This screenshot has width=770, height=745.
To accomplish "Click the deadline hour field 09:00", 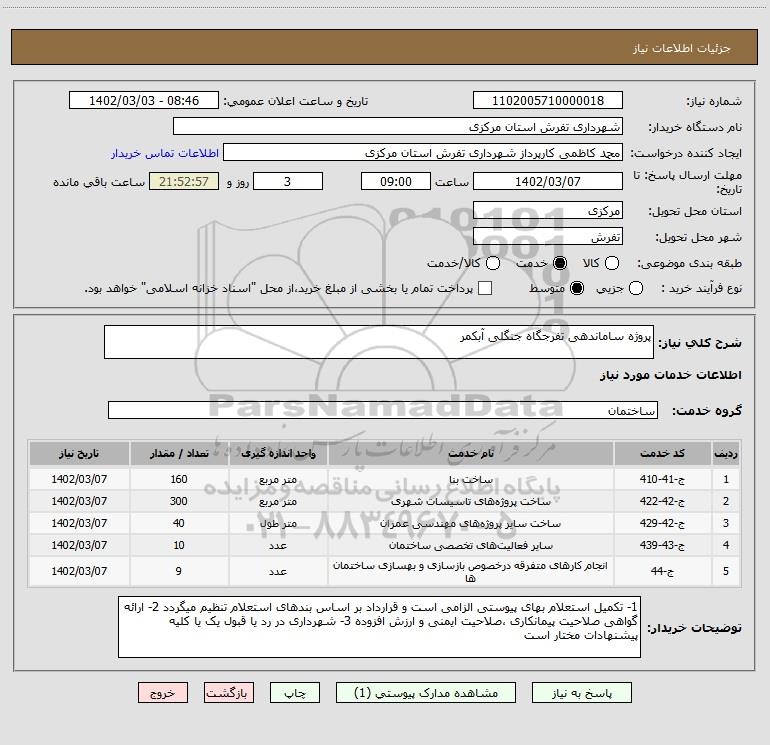I will pos(396,182).
